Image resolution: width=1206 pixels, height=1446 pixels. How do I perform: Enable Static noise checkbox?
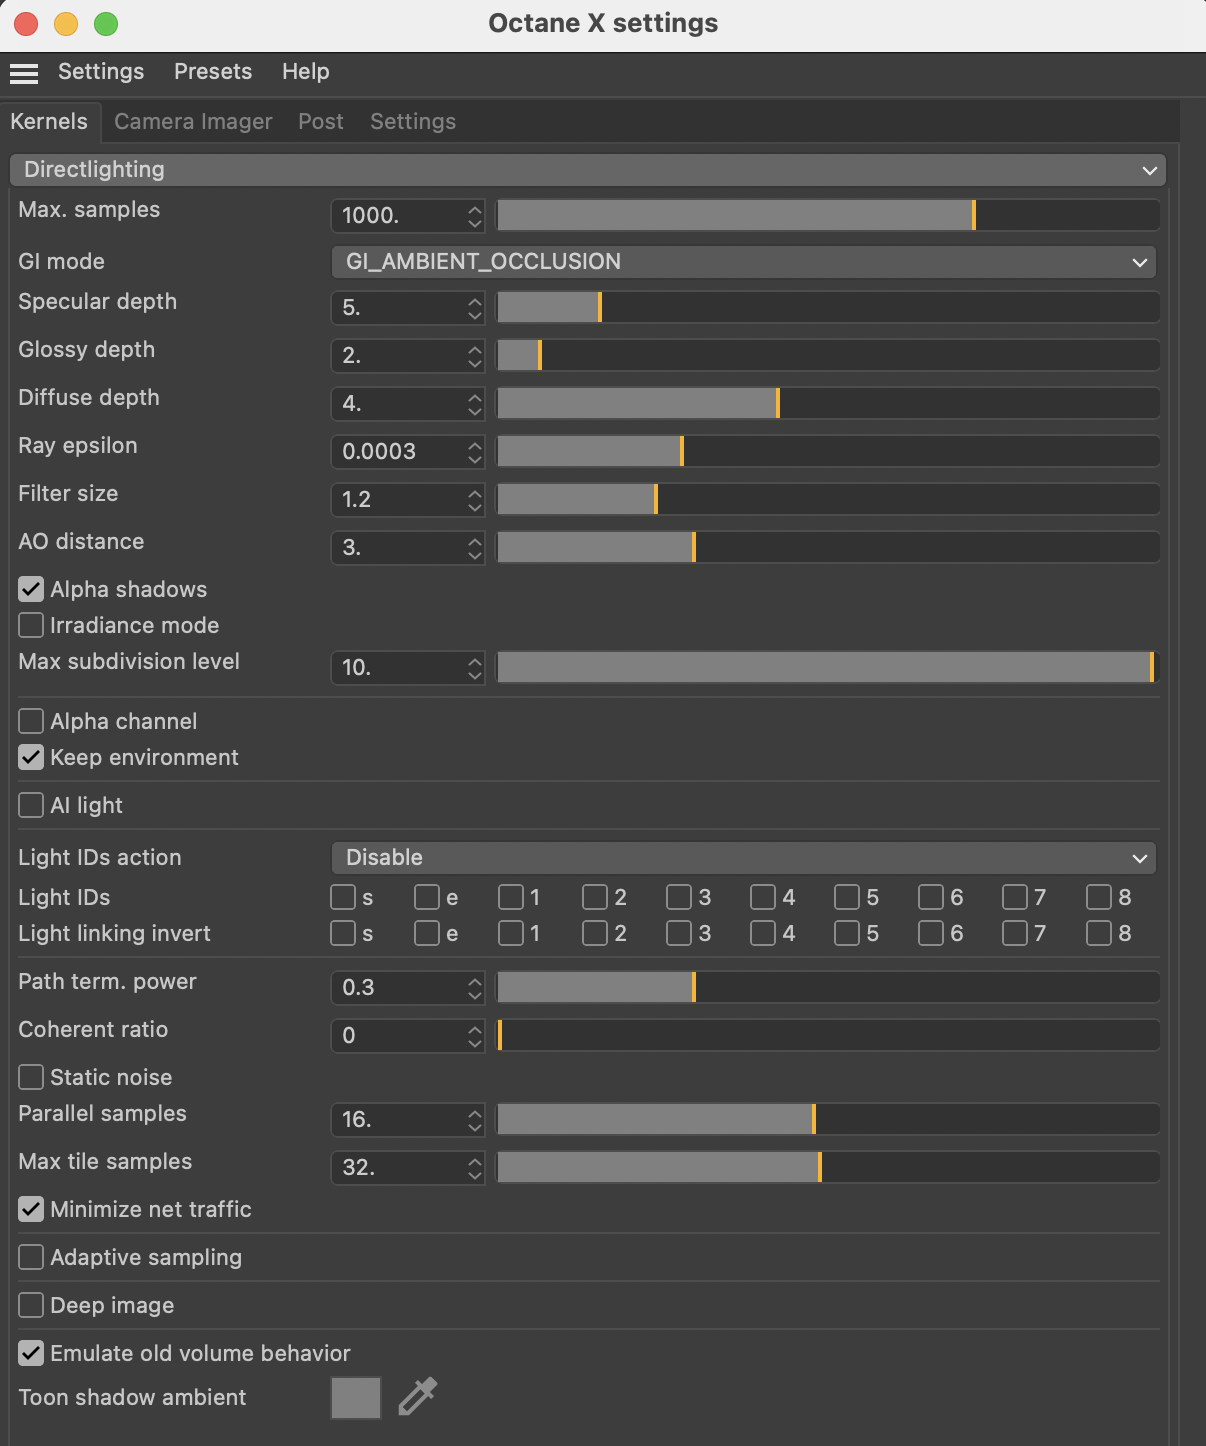coord(31,1077)
